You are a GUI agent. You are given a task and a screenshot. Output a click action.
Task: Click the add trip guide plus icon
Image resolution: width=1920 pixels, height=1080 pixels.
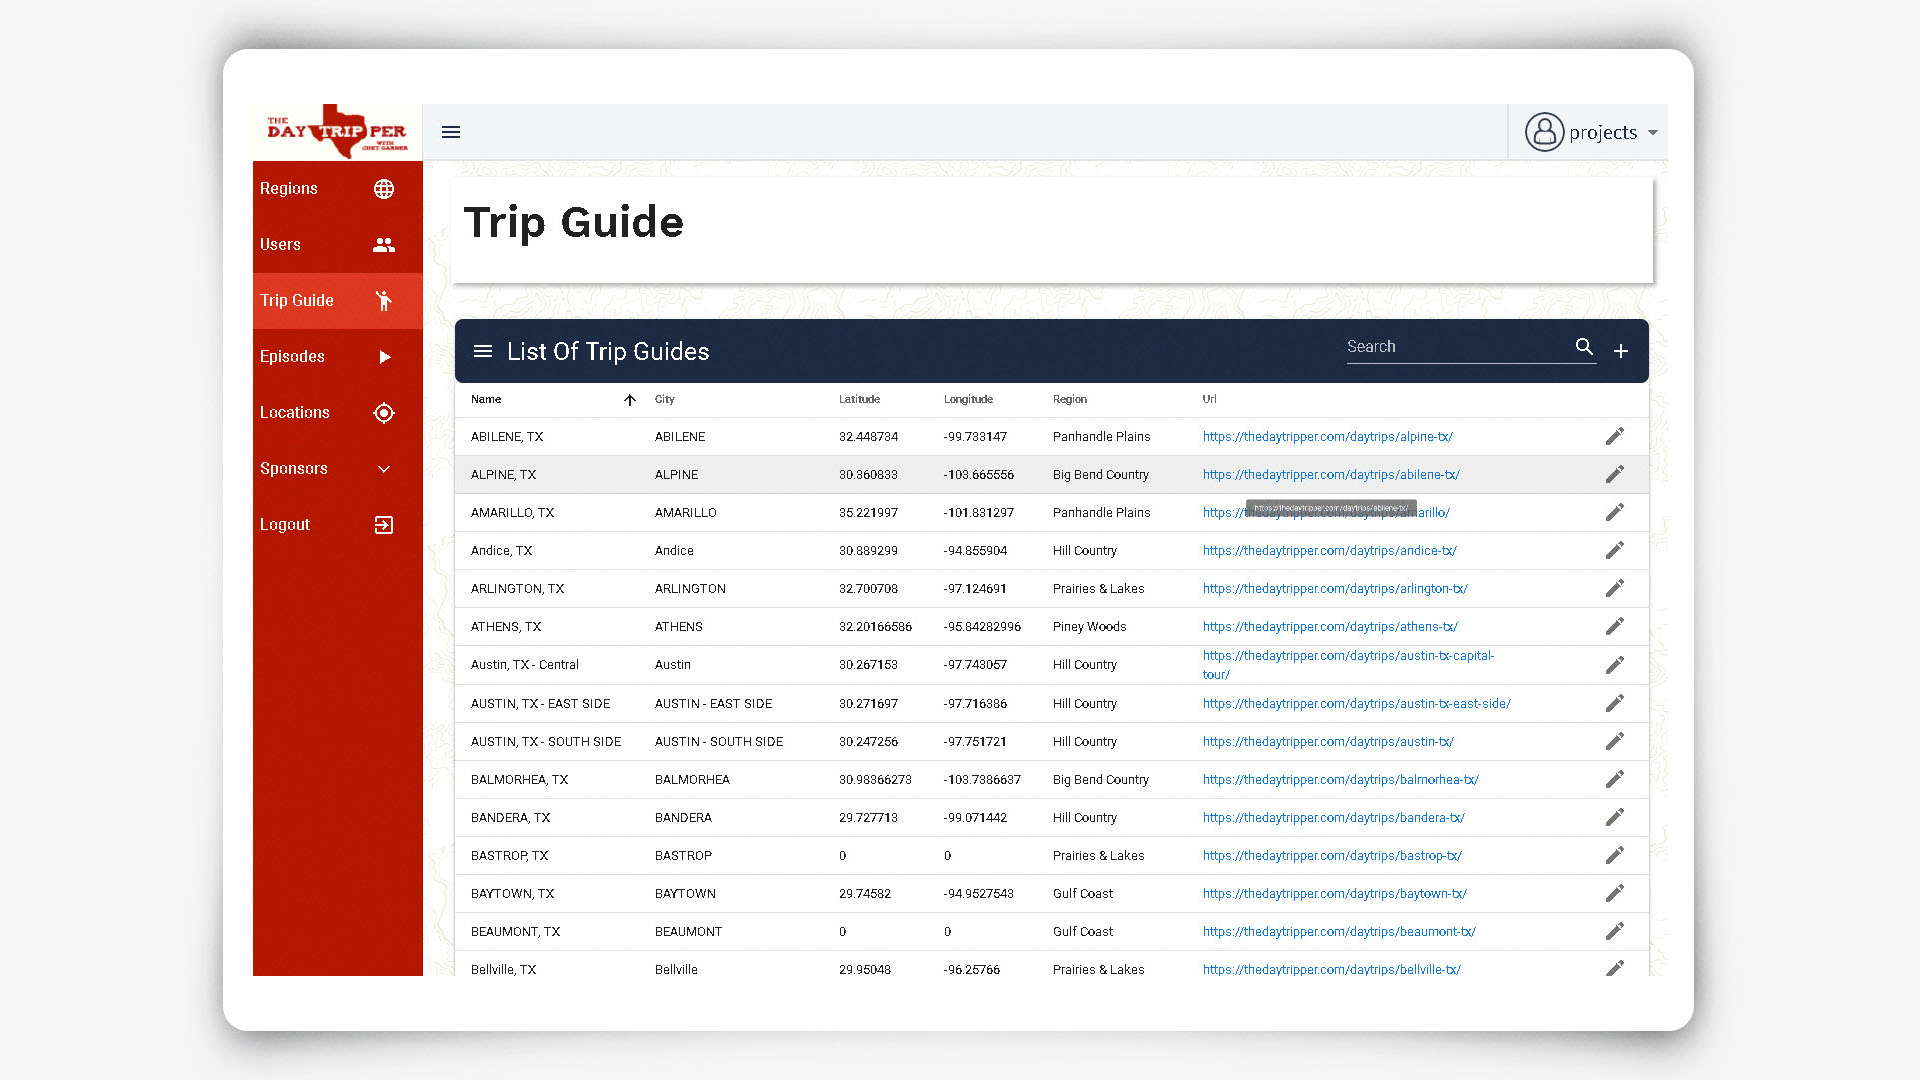1621,351
